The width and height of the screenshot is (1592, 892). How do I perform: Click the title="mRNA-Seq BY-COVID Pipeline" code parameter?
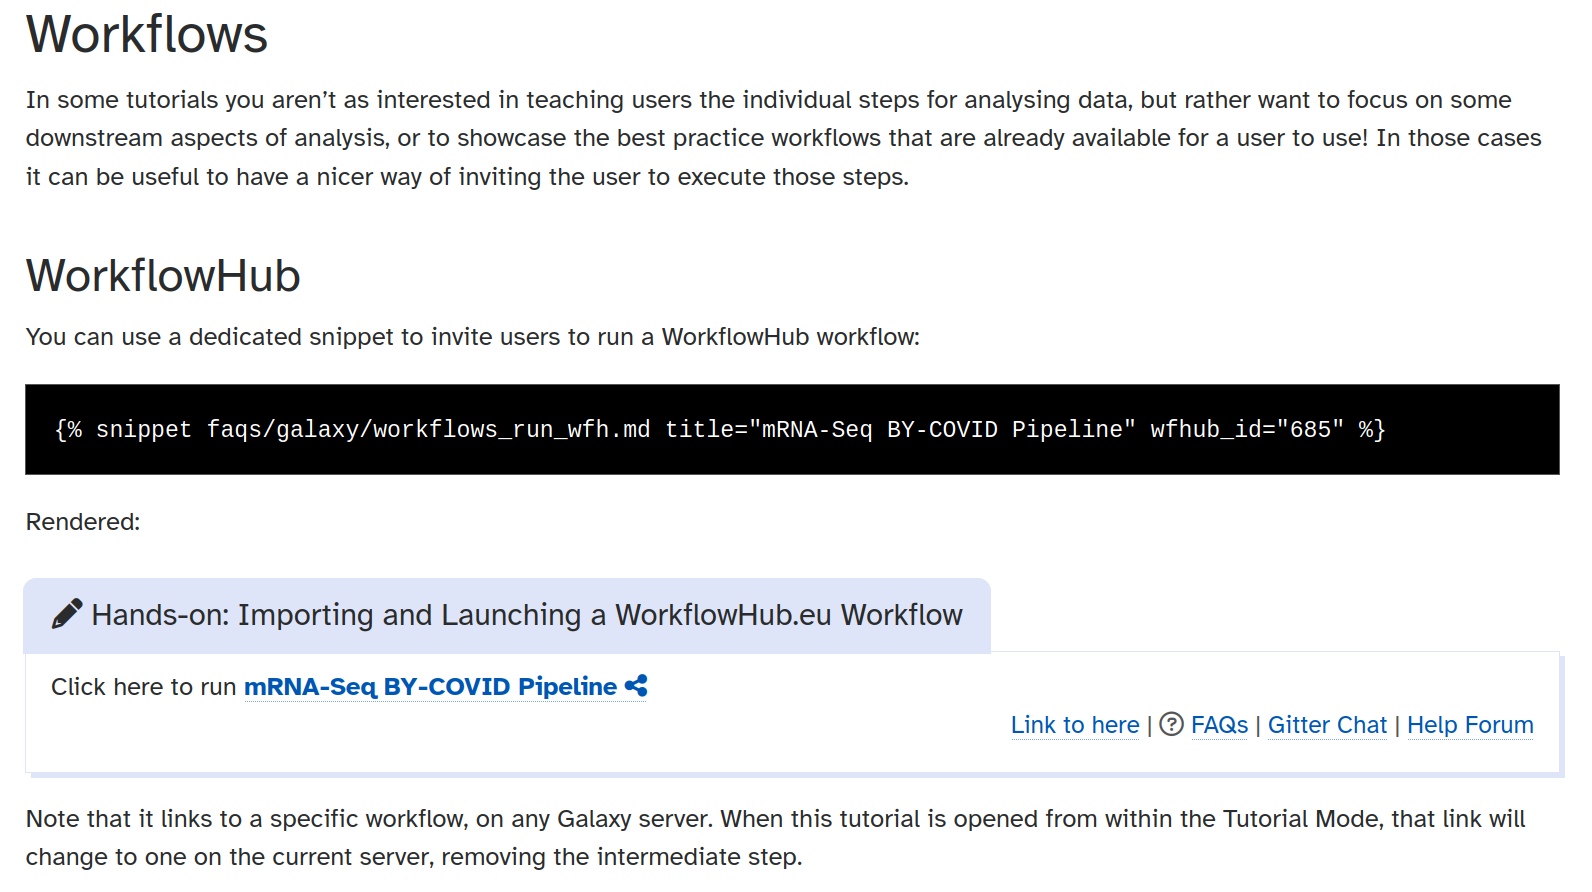click(x=900, y=430)
